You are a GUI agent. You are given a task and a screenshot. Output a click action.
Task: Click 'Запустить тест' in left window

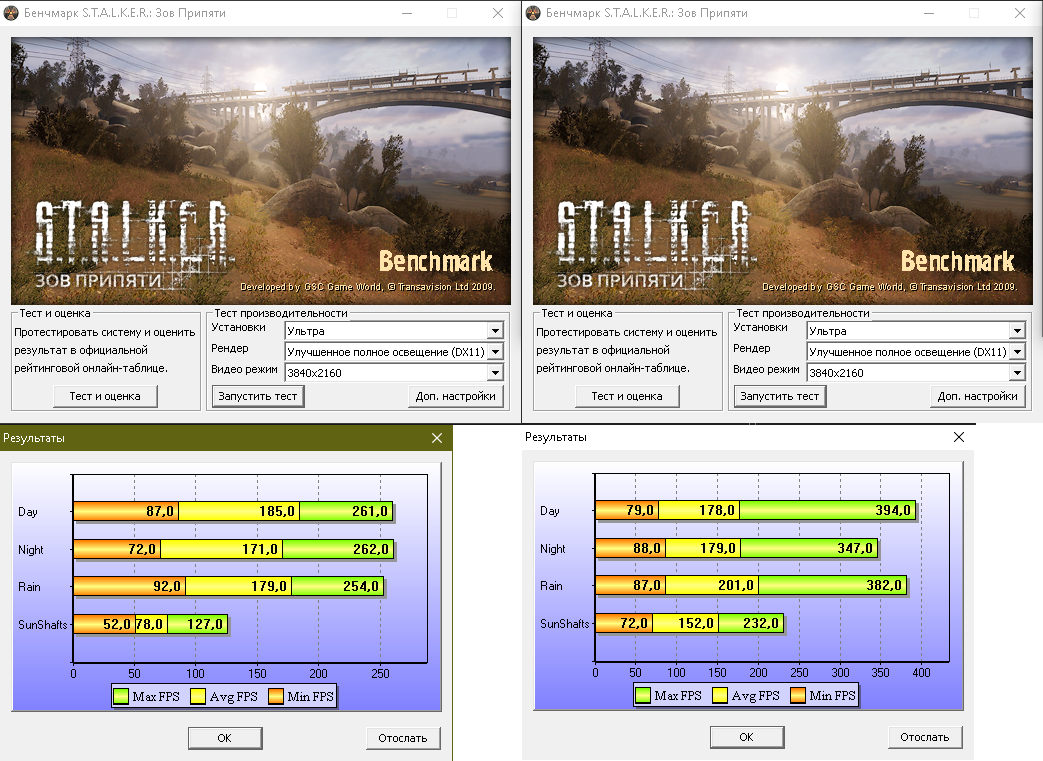(258, 396)
